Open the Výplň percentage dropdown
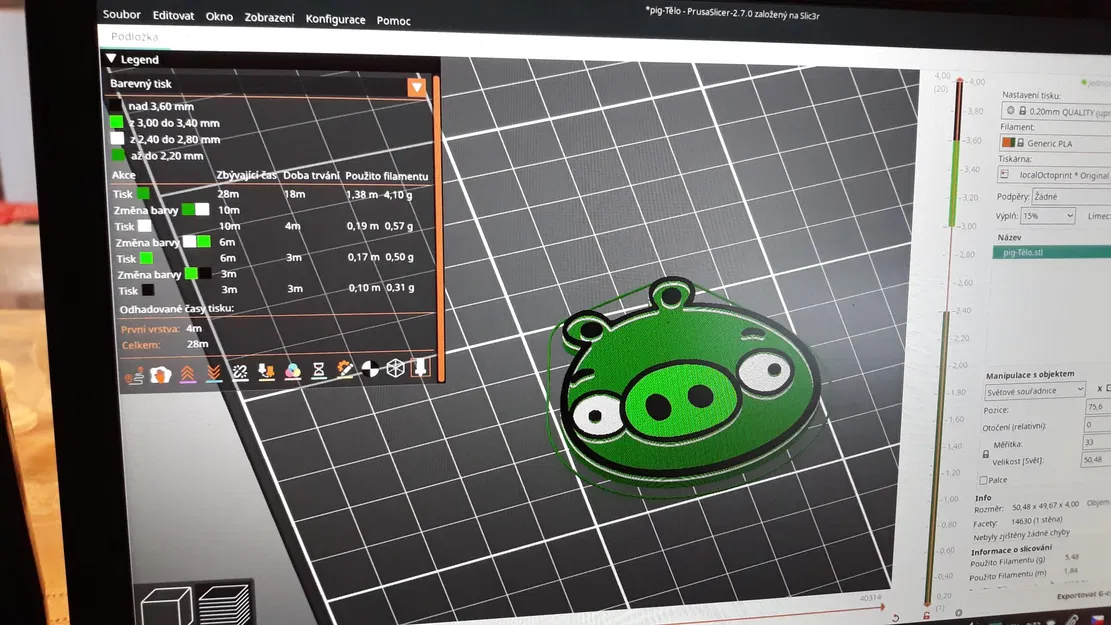The width and height of the screenshot is (1111, 625). (1073, 215)
